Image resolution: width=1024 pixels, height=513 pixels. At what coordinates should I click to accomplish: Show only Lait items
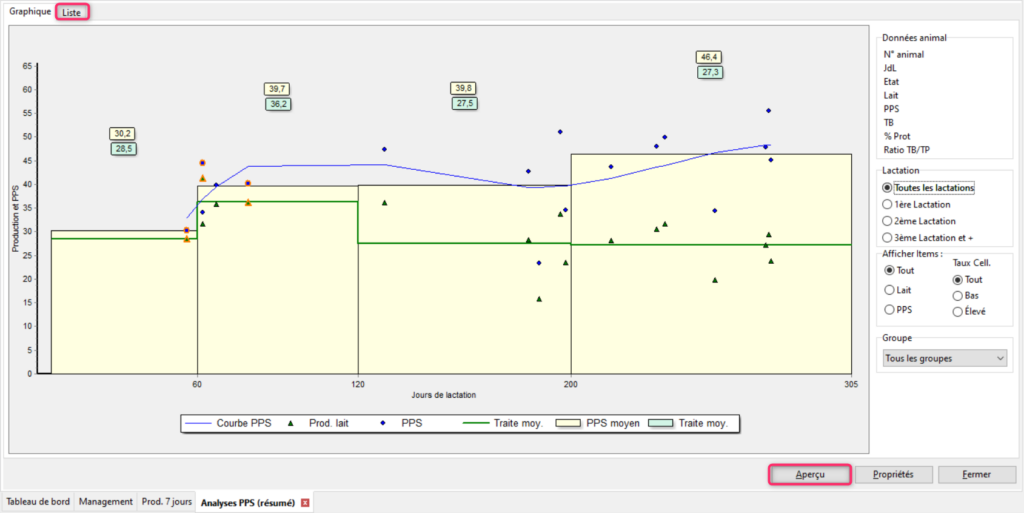(890, 289)
